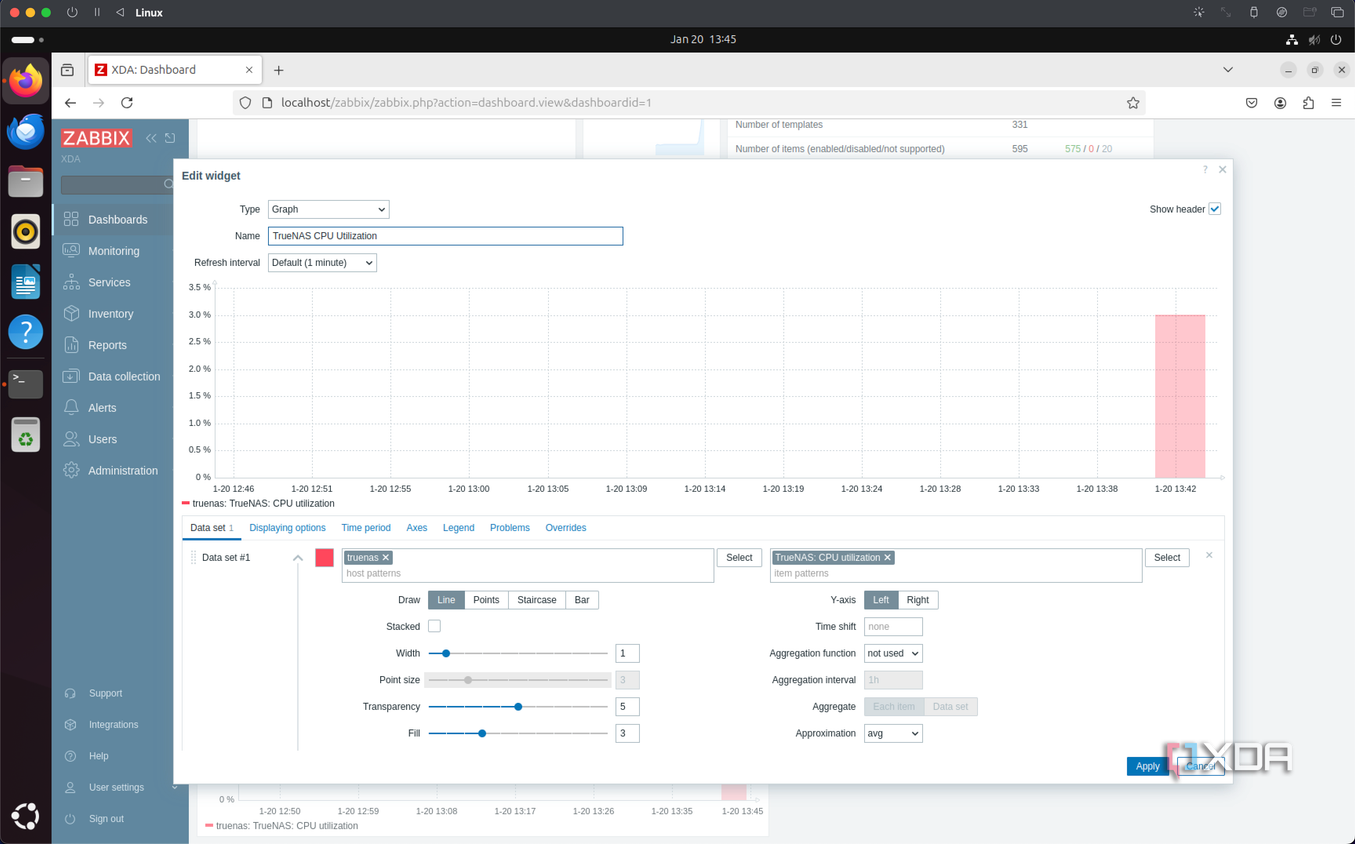Open the Reports section

click(x=107, y=345)
